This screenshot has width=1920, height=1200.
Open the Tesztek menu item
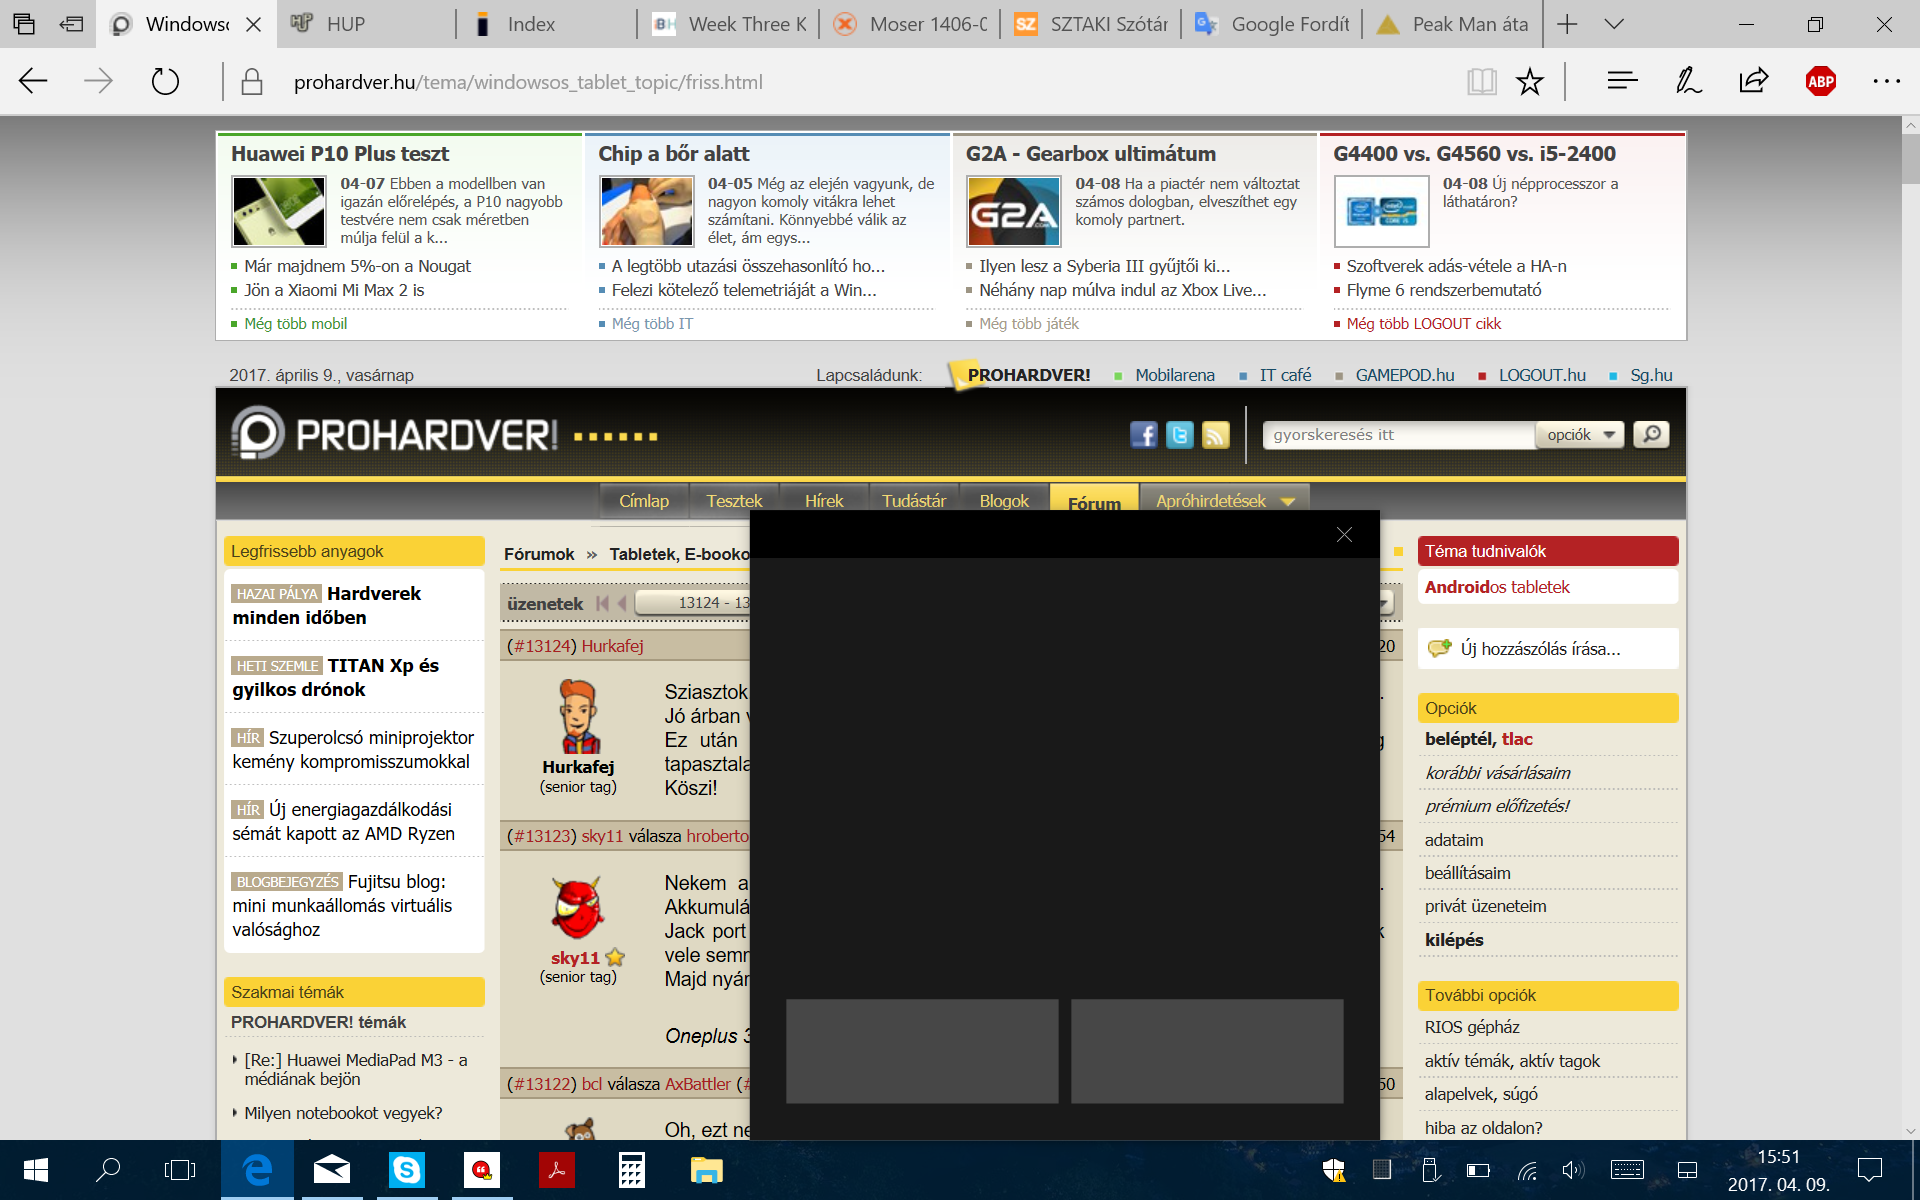point(734,501)
